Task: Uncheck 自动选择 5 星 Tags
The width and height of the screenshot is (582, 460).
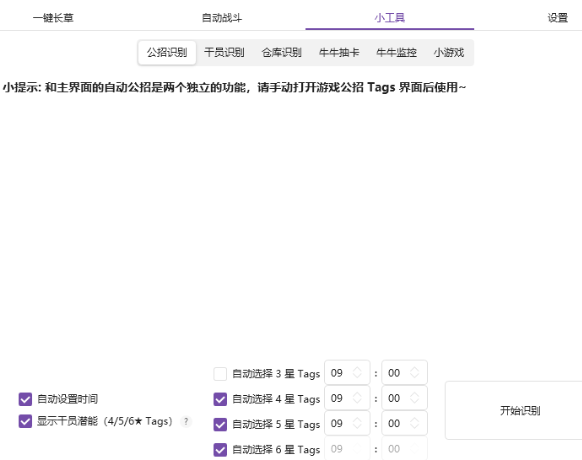Action: 220,424
